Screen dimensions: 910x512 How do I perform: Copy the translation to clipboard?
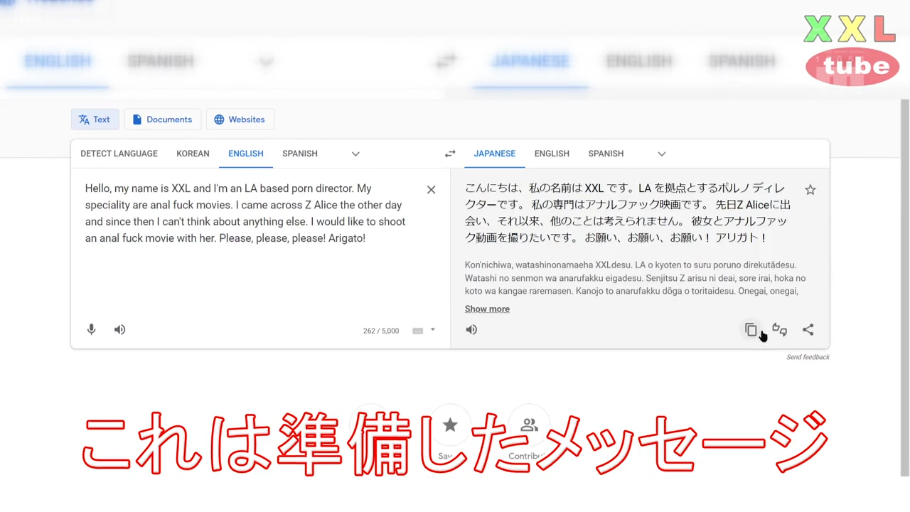[x=751, y=329]
